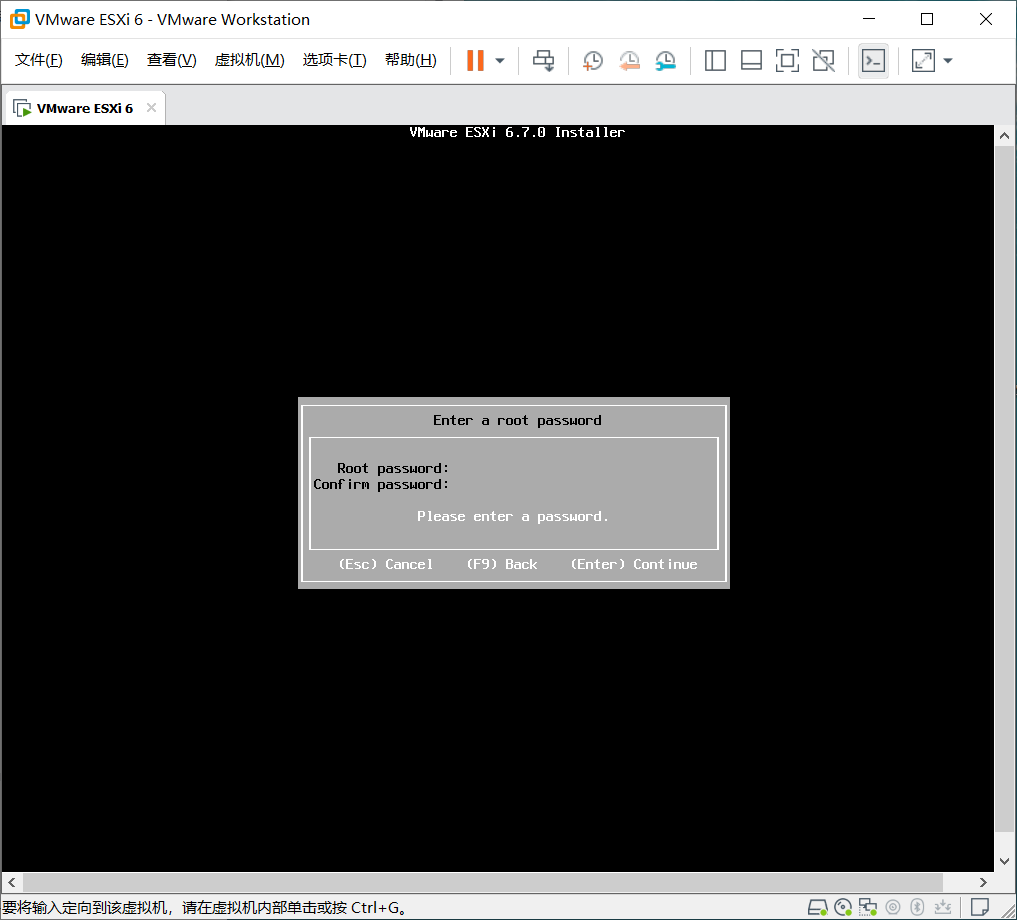Viewport: 1017px width, 920px height.
Task: Open the 查看(V) menu
Action: point(171,60)
